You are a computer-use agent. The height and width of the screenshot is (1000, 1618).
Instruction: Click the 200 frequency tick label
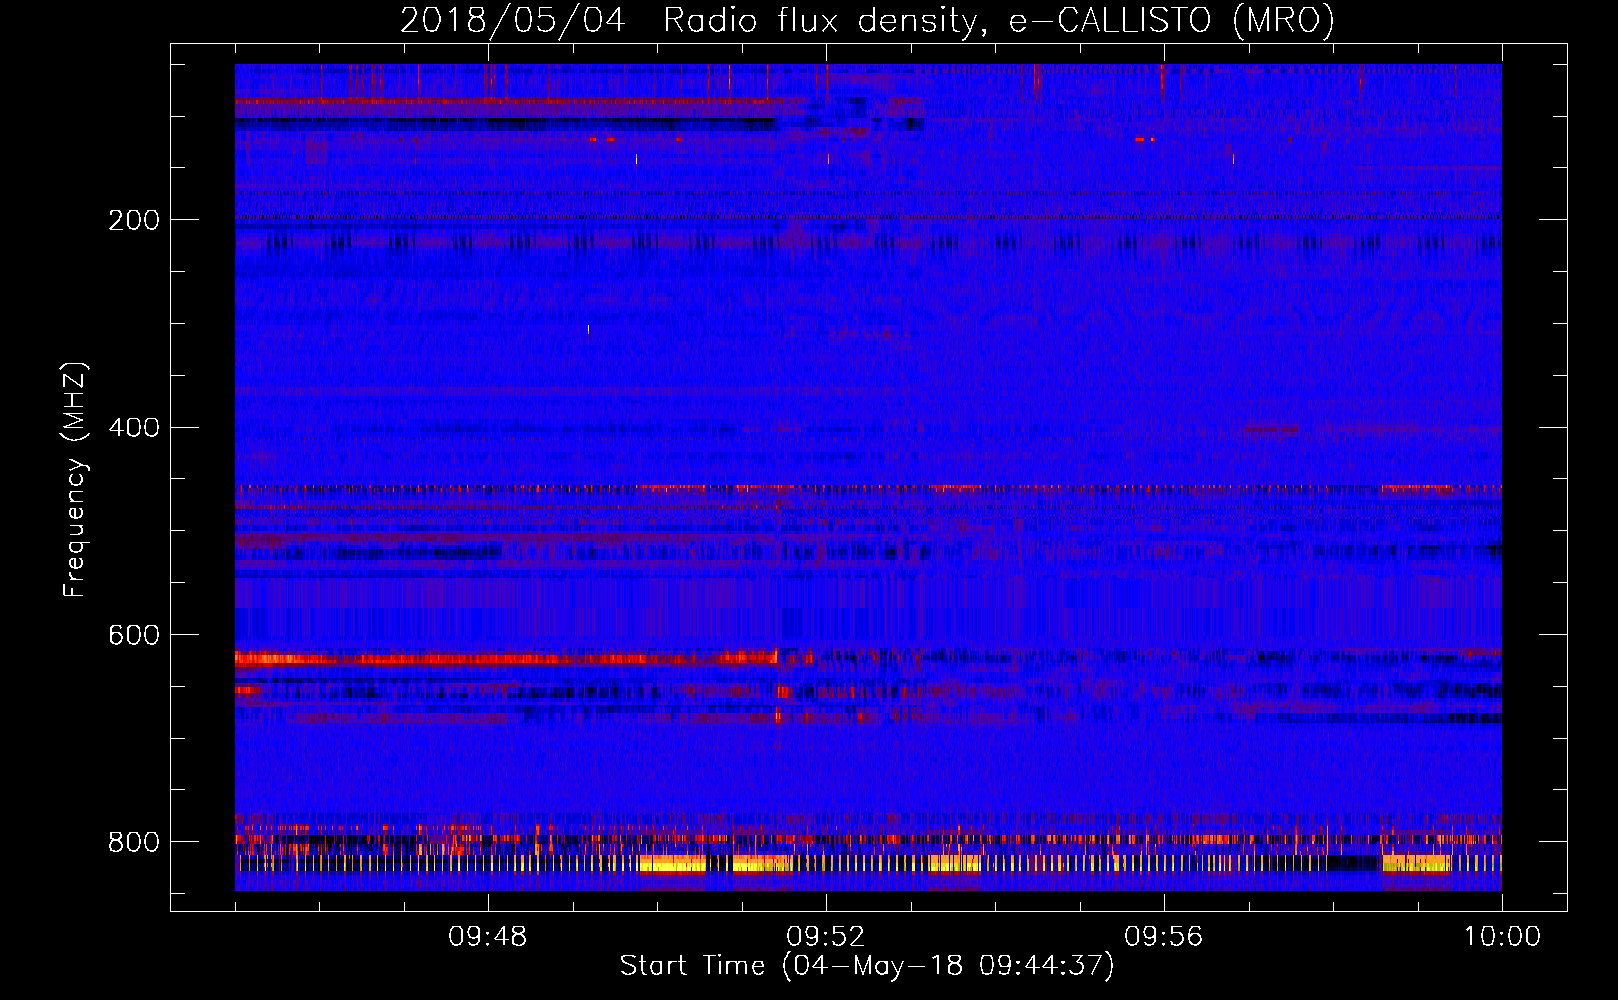(134, 220)
